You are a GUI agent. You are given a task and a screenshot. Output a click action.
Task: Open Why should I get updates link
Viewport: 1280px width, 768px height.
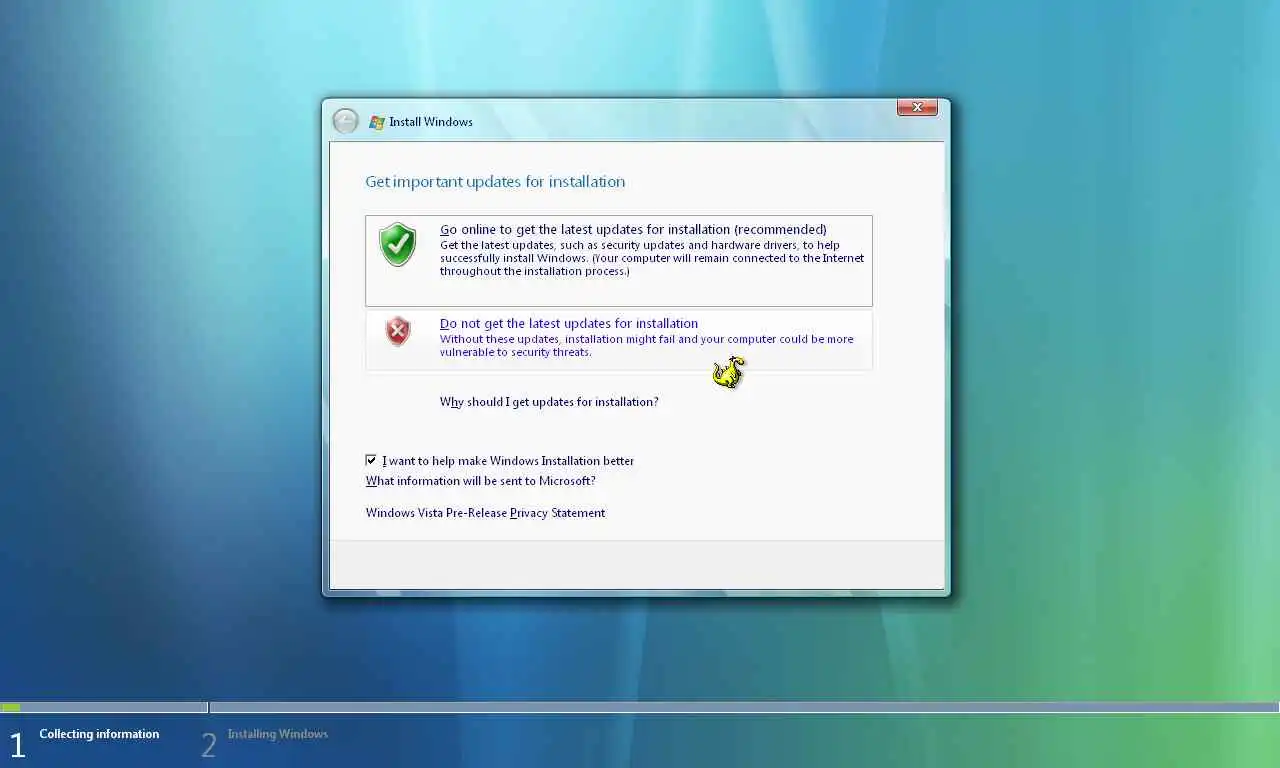click(x=549, y=402)
